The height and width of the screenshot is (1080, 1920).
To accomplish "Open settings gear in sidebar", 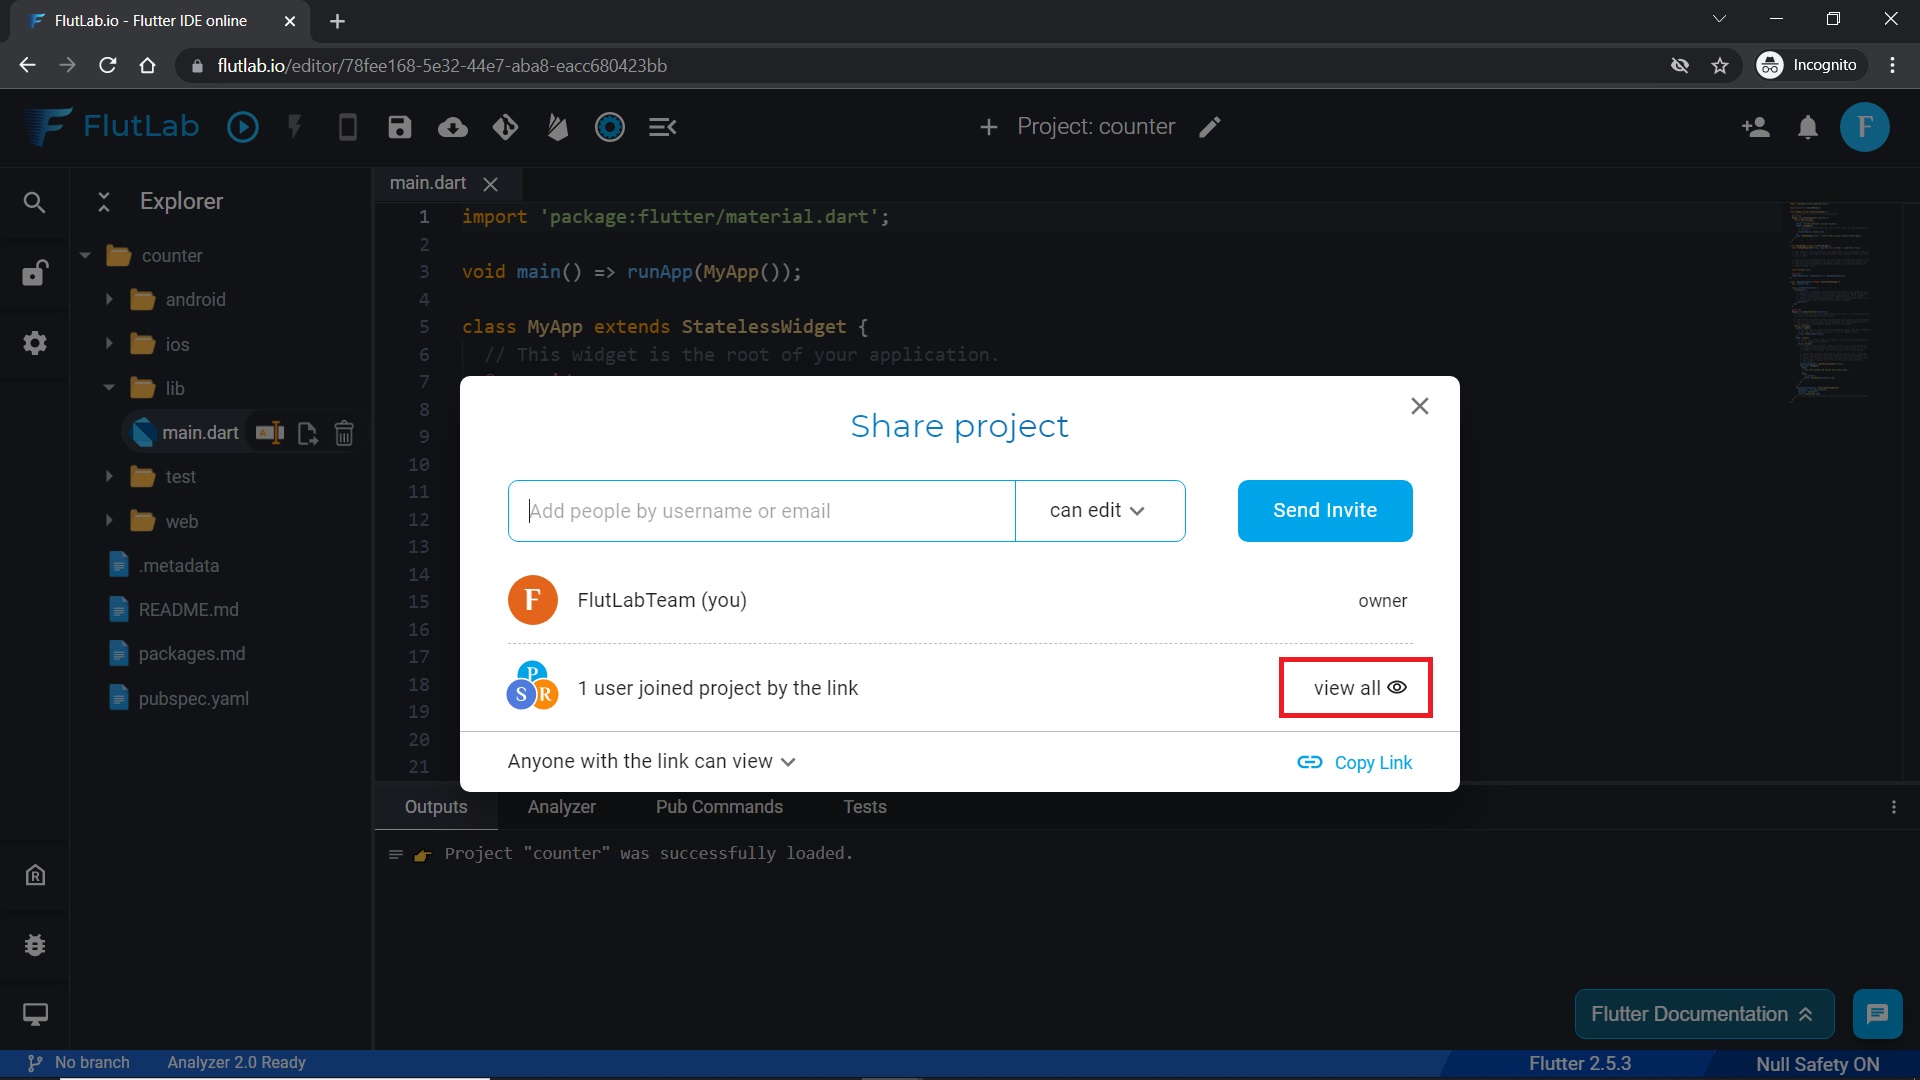I will (x=35, y=343).
